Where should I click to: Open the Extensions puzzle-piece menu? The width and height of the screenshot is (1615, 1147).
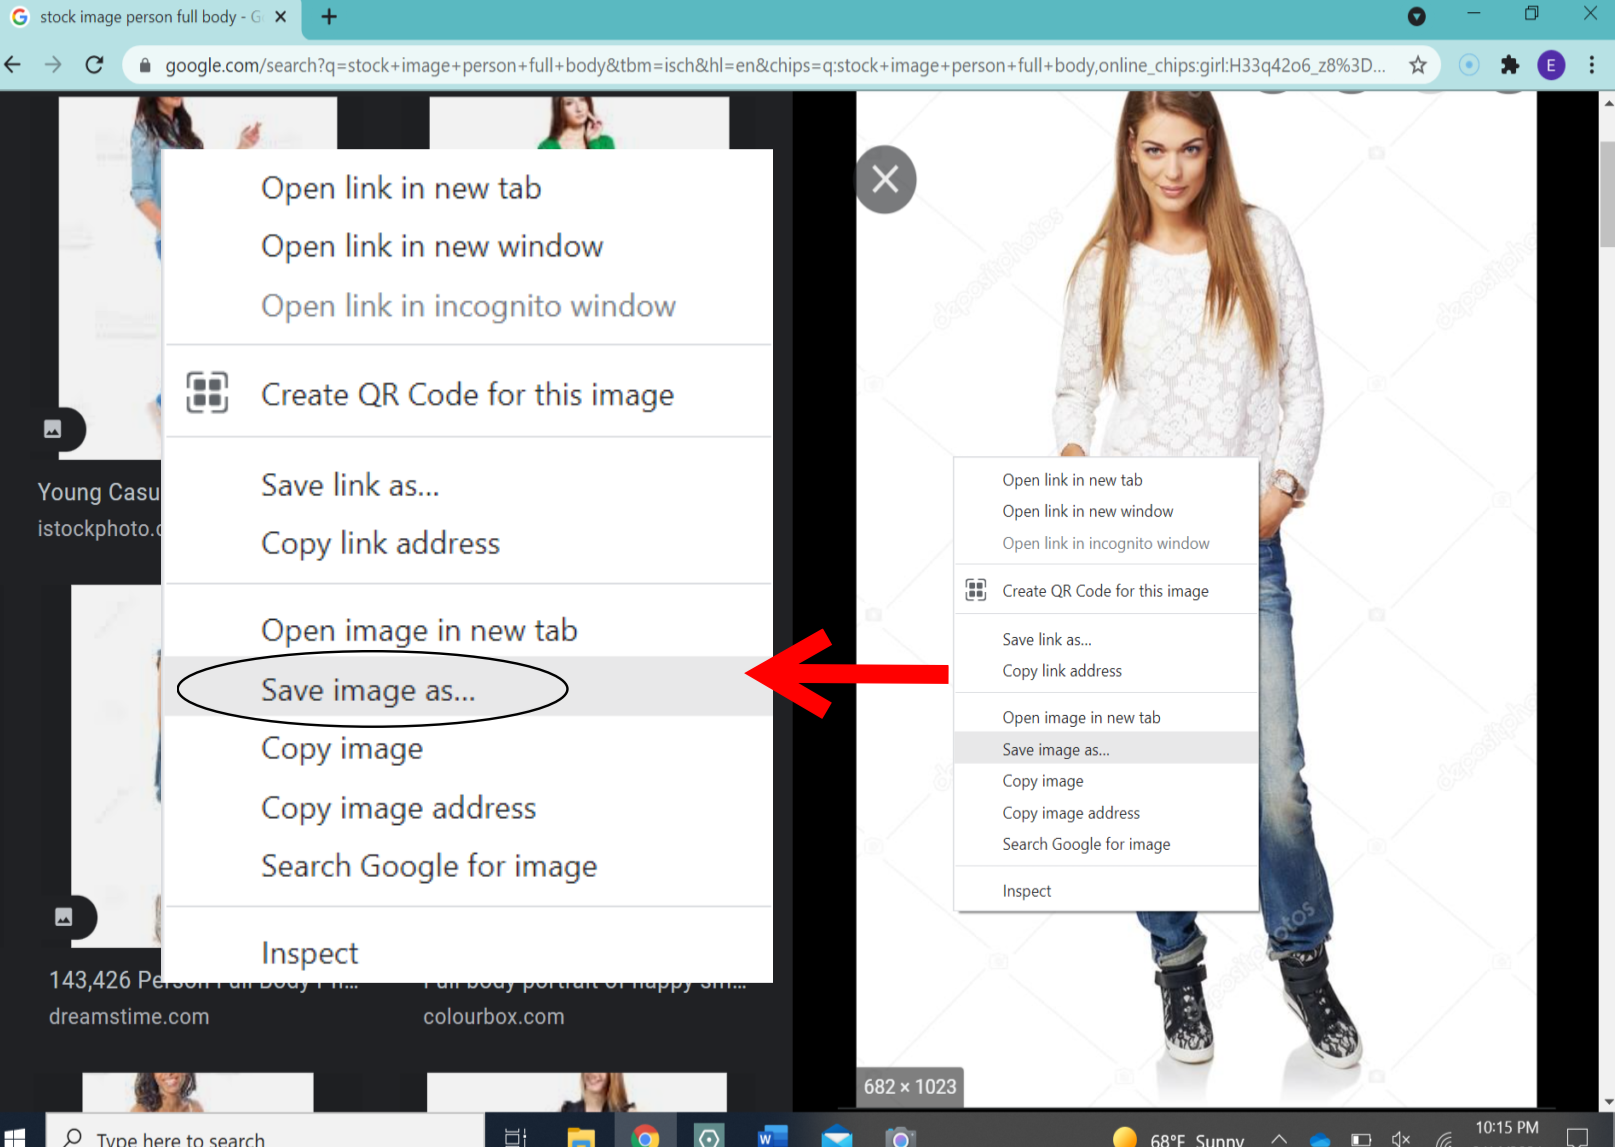1510,65
